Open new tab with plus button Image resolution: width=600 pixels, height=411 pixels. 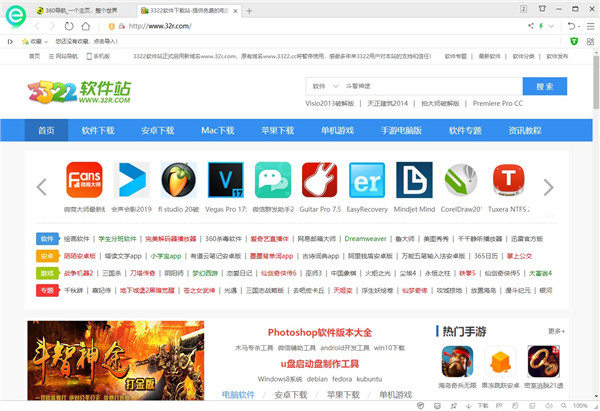249,11
